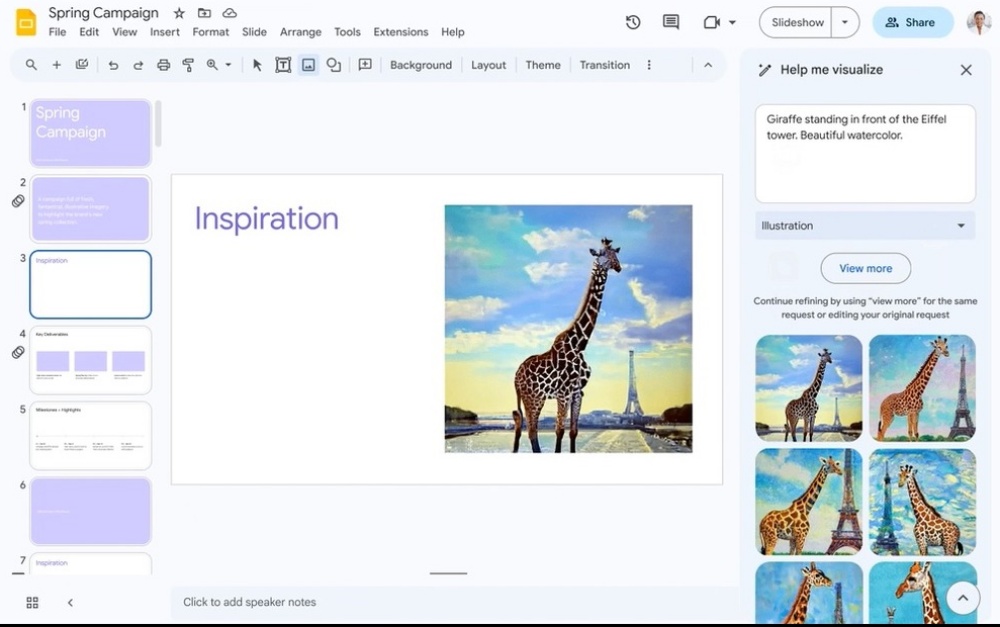This screenshot has width=1000, height=627.
Task: Insert a text box
Action: coord(283,64)
